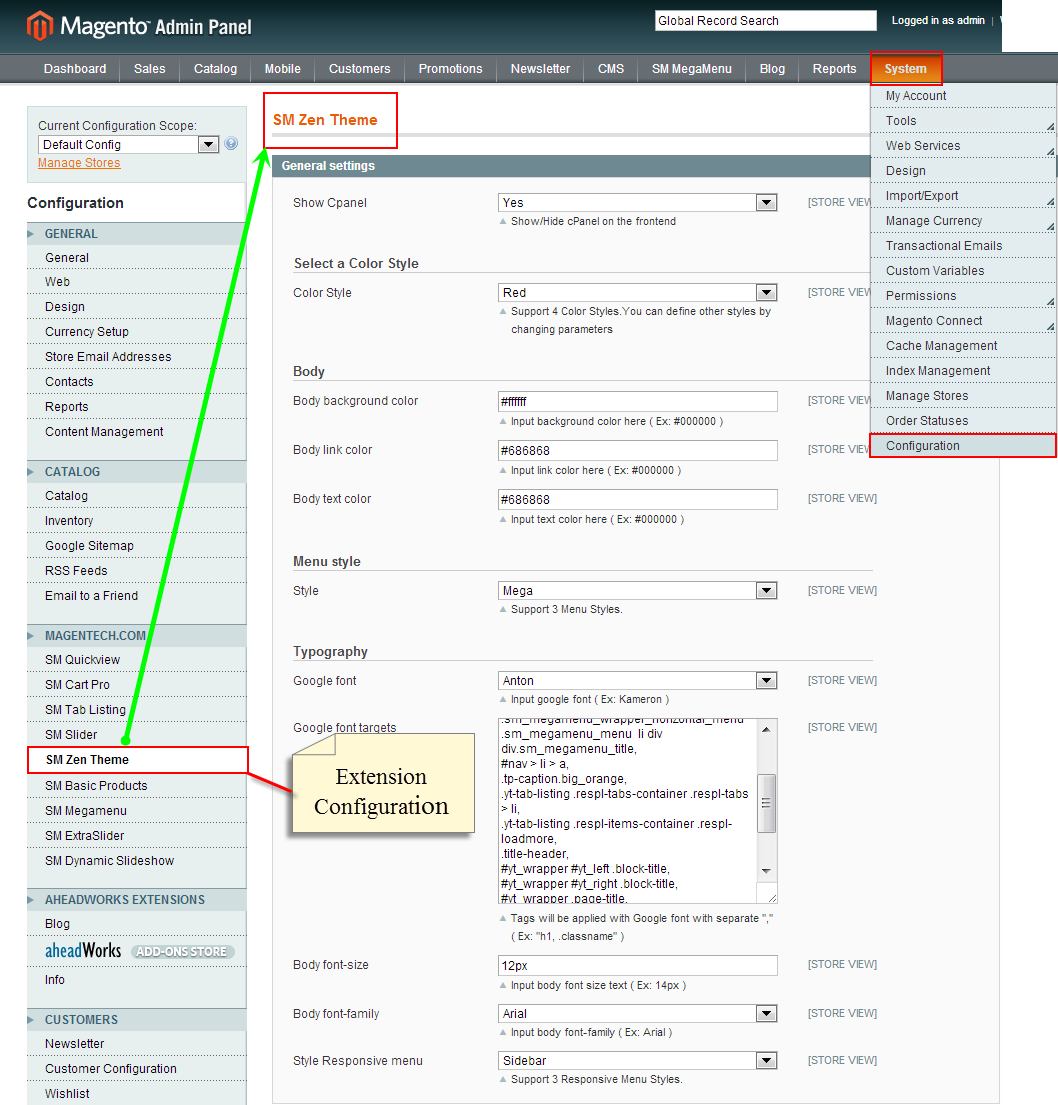Open Google Sitemap configuration section

pyautogui.click(x=137, y=545)
